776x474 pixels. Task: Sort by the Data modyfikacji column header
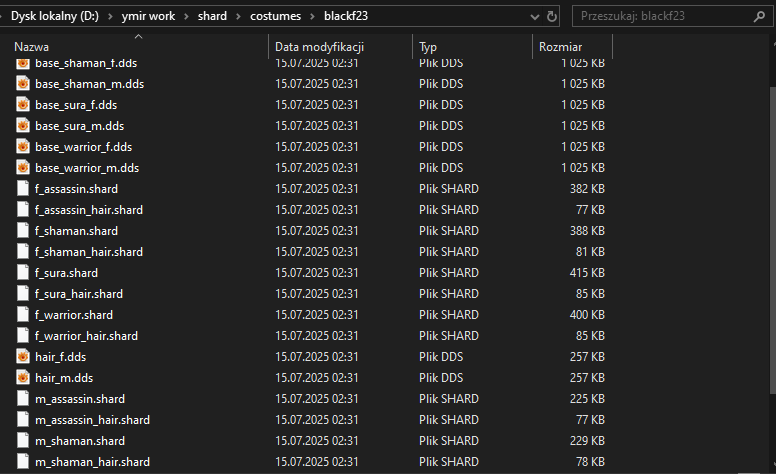(319, 47)
